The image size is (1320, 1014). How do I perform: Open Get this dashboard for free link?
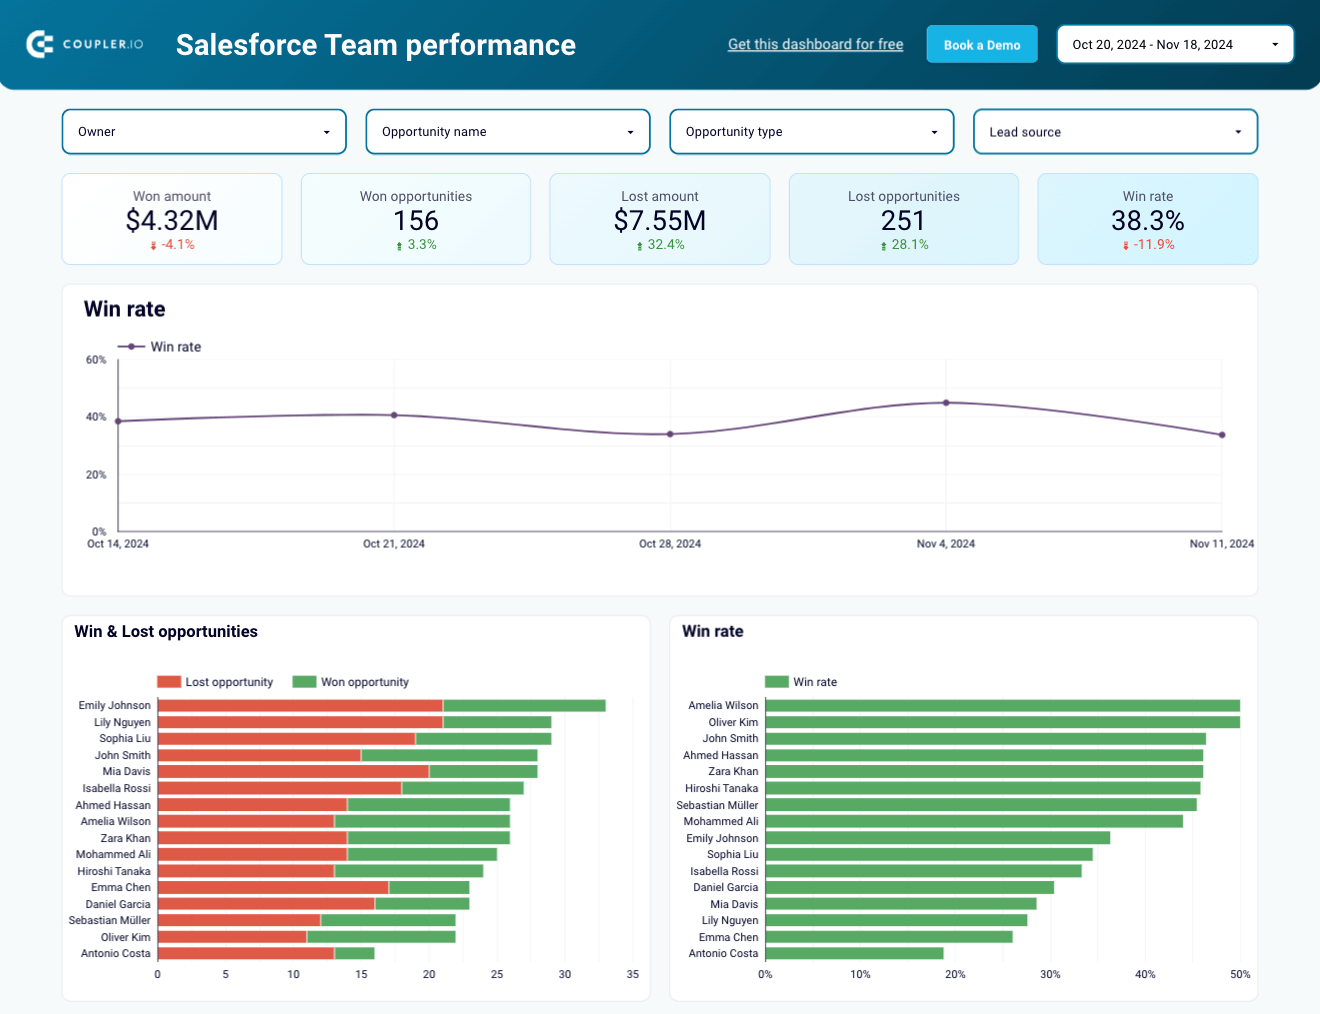(815, 44)
